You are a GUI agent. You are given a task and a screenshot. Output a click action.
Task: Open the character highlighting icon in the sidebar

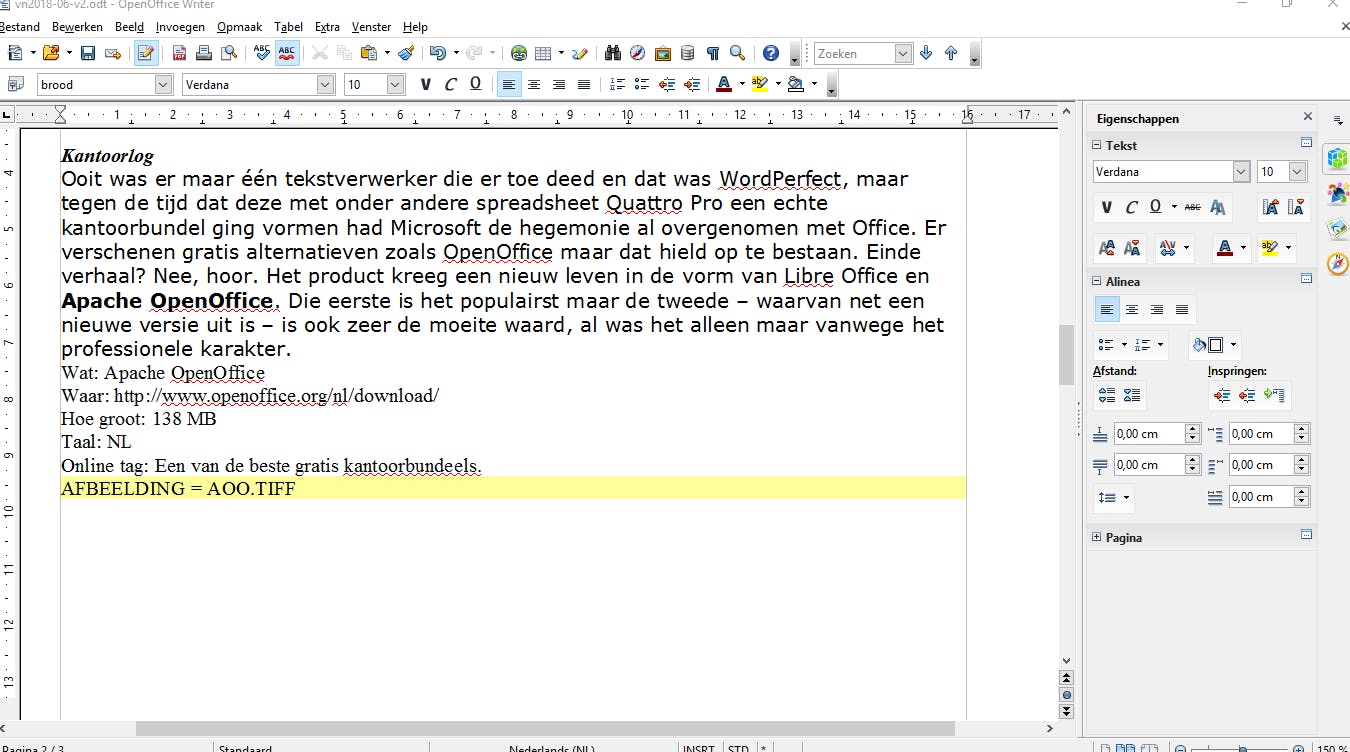1269,247
